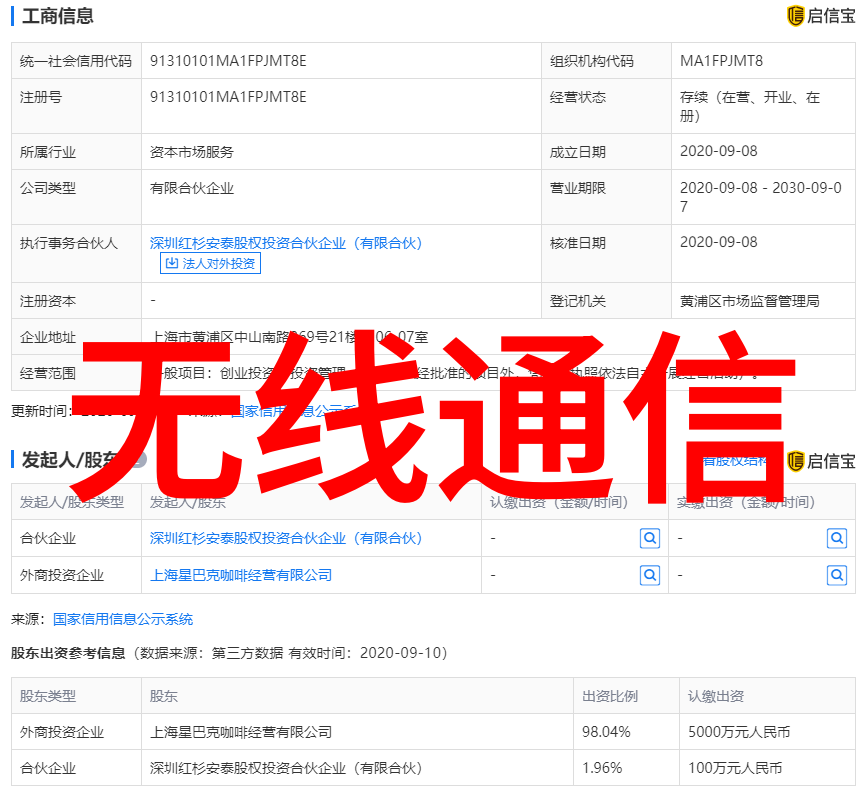
Task: Select the date value in the 核准日期 row
Action: tap(718, 242)
